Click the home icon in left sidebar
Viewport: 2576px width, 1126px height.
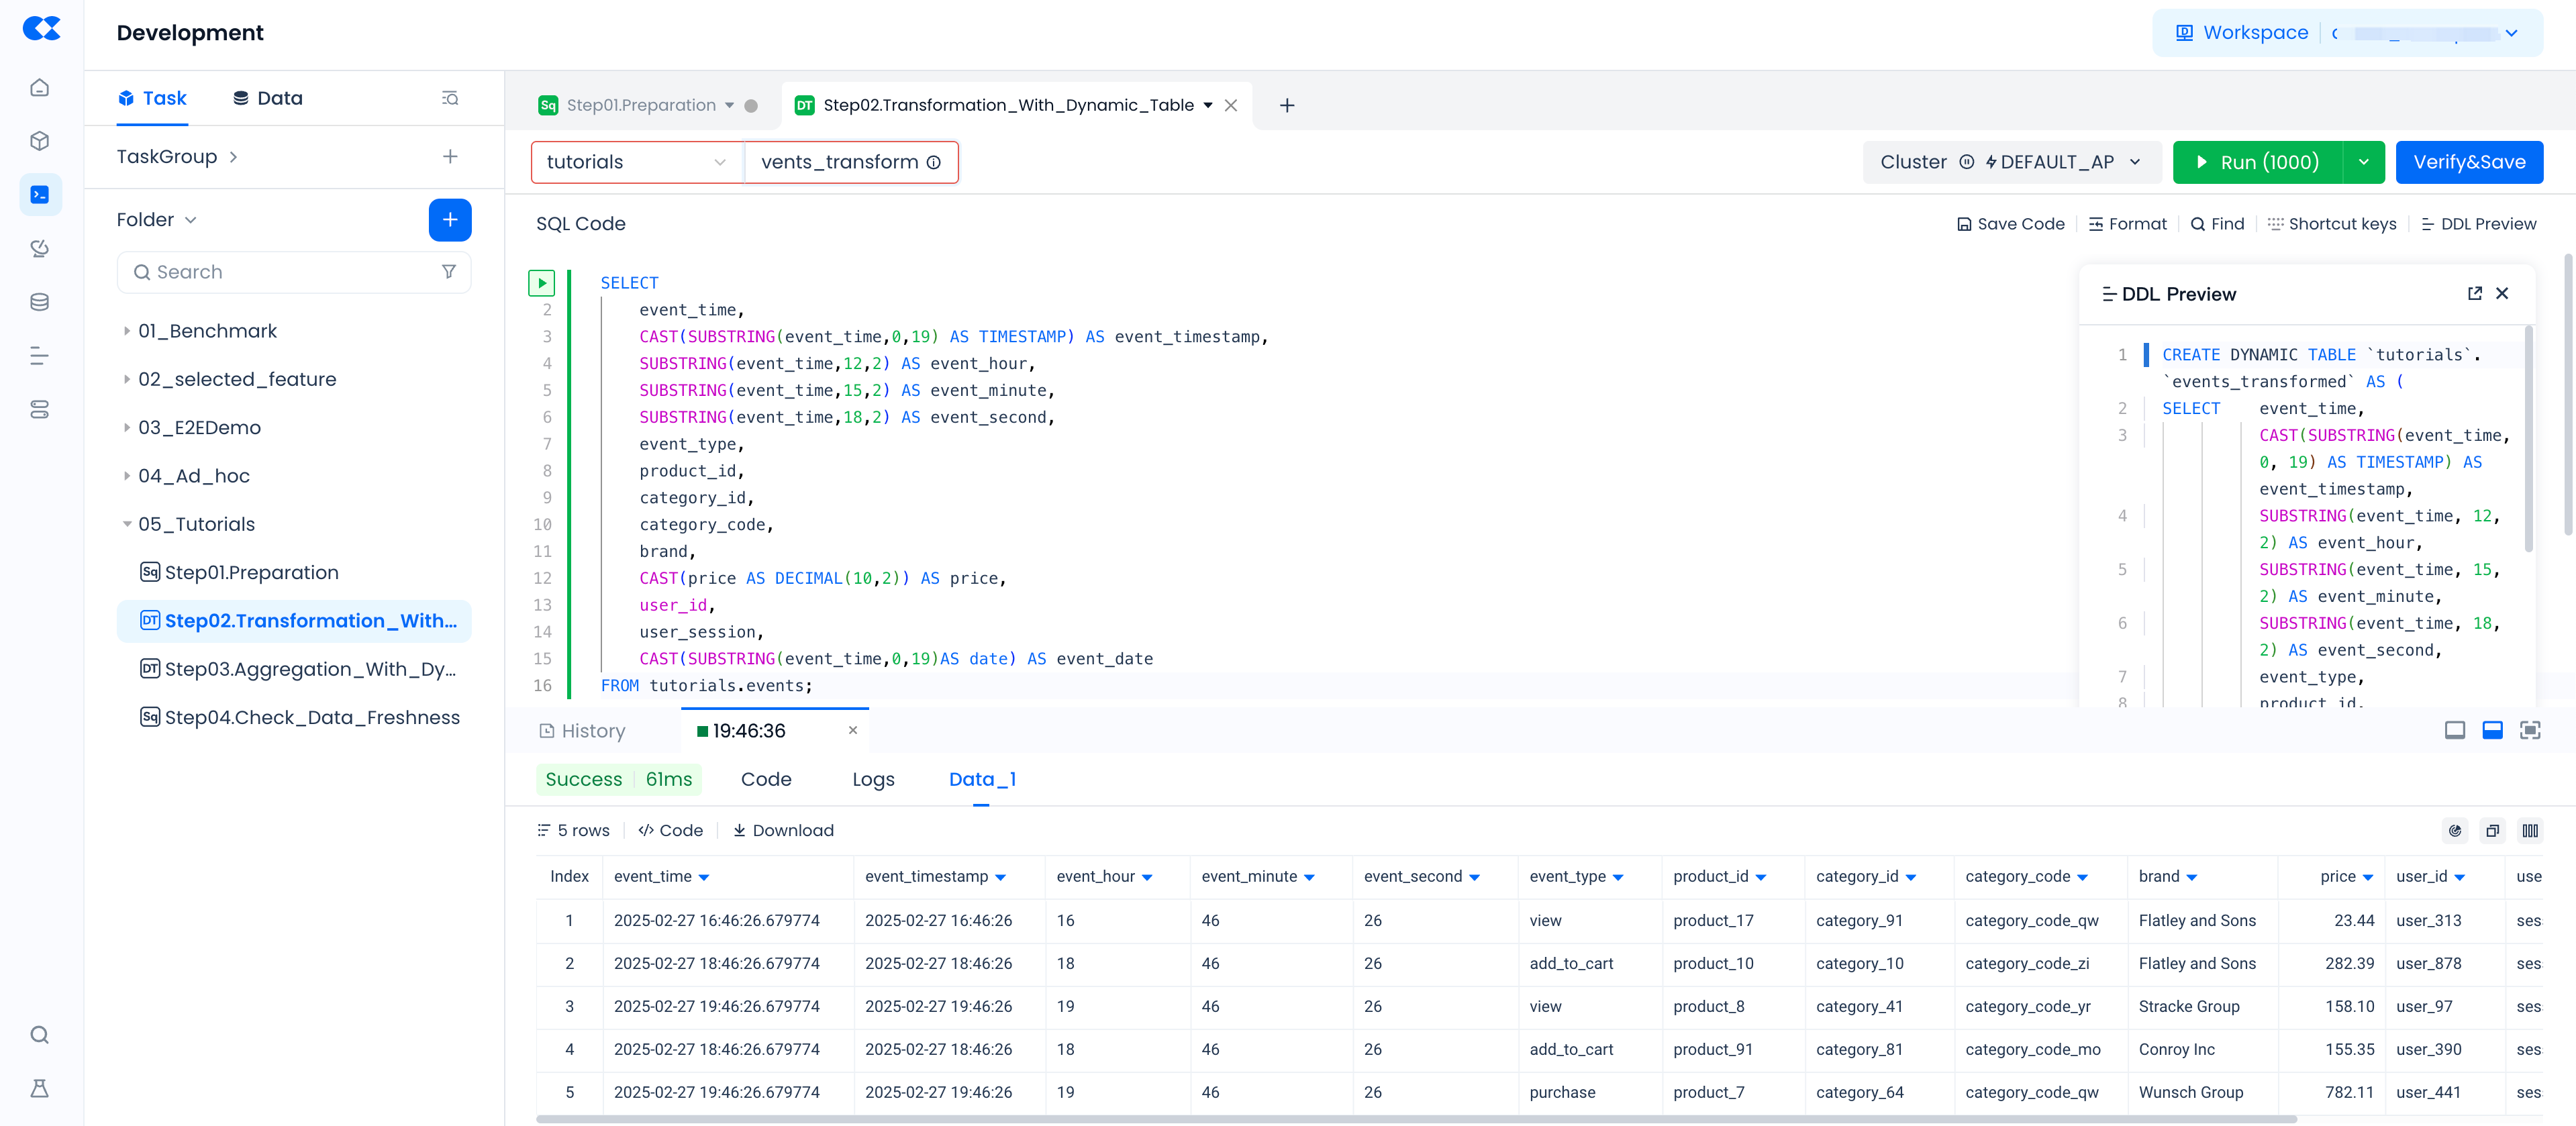[40, 88]
